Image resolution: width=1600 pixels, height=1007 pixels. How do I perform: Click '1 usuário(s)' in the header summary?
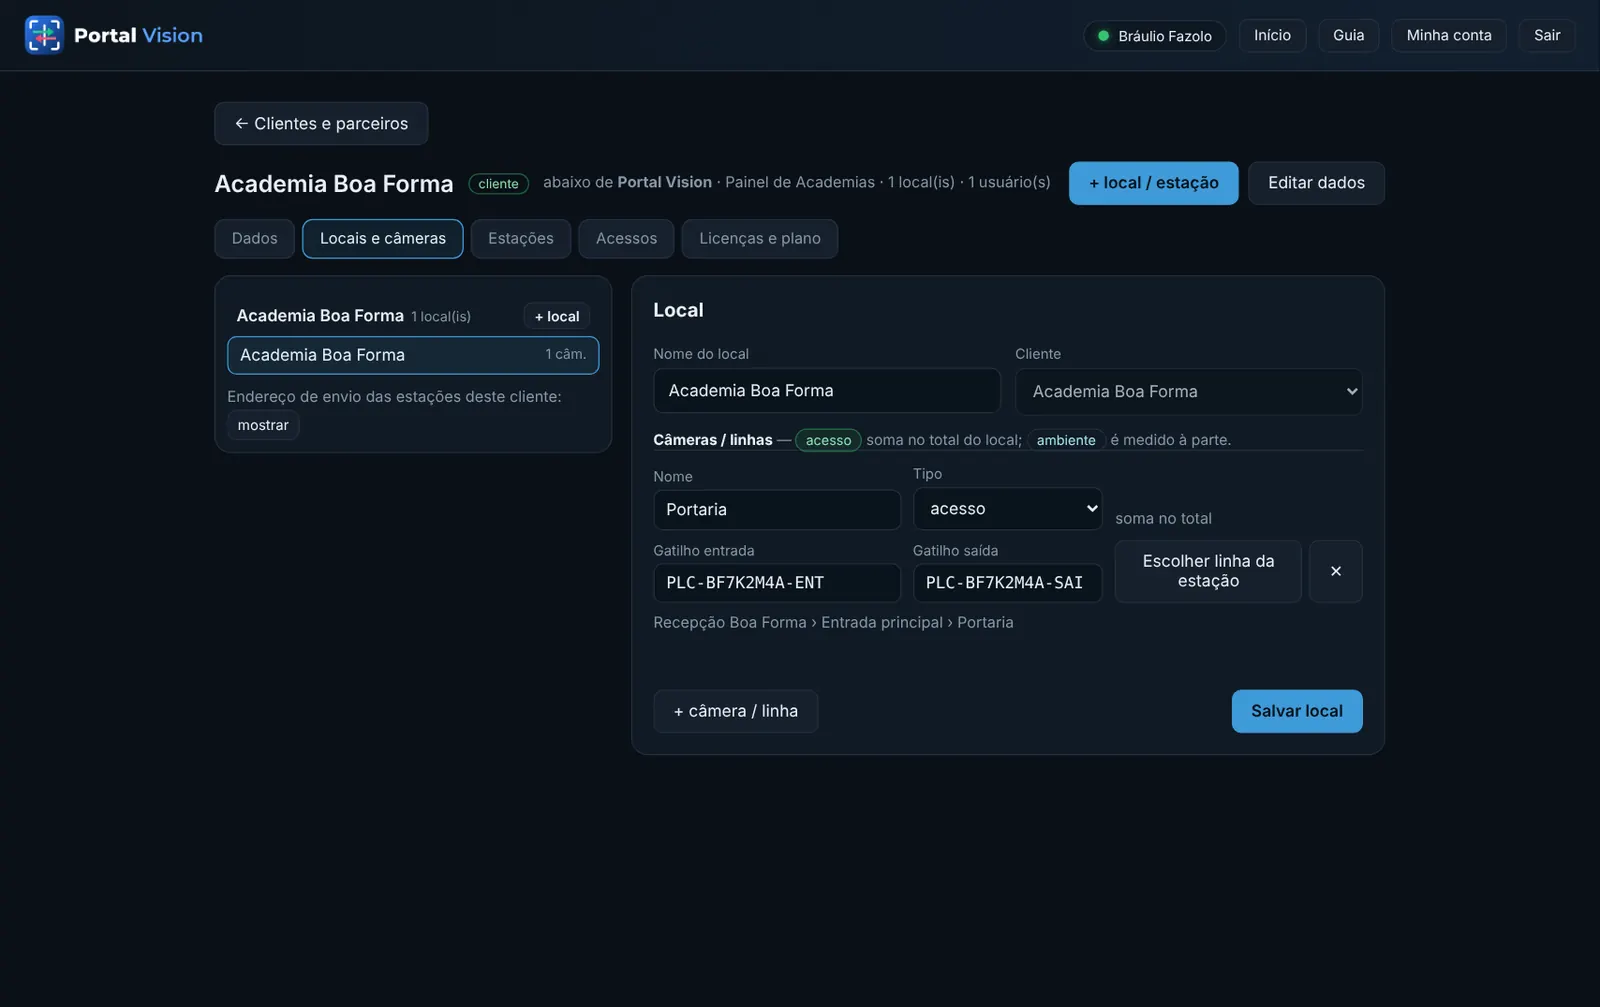coord(1009,182)
